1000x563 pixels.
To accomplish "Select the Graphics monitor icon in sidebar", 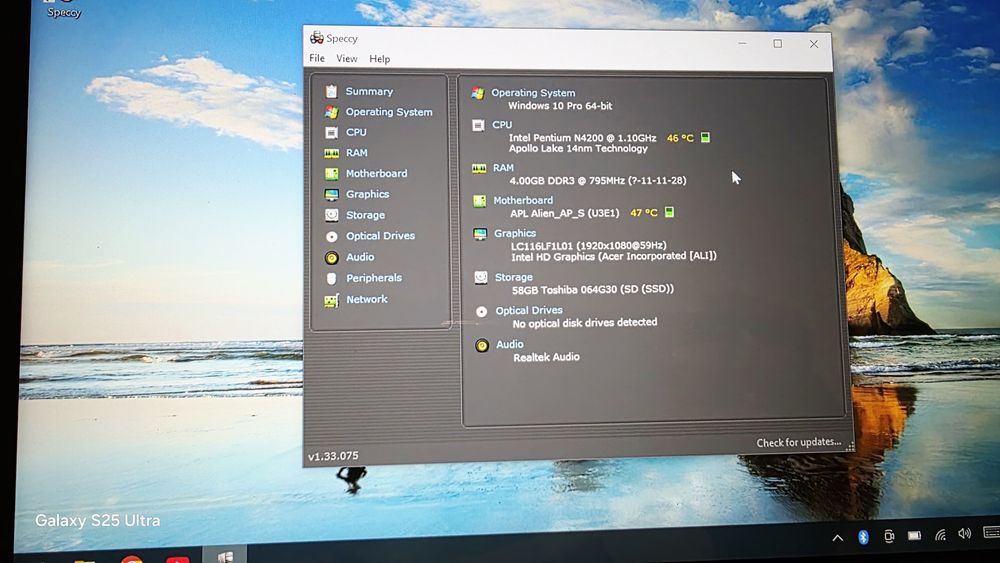I will click(331, 194).
